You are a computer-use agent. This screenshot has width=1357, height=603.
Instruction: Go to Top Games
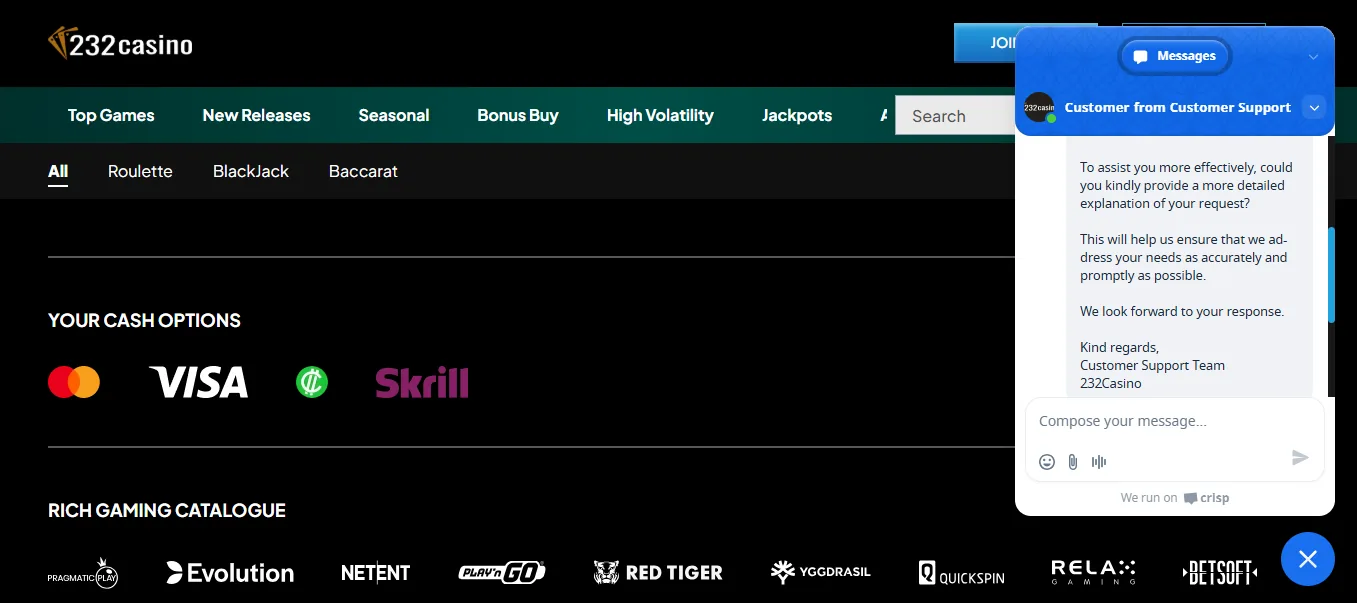(x=111, y=115)
